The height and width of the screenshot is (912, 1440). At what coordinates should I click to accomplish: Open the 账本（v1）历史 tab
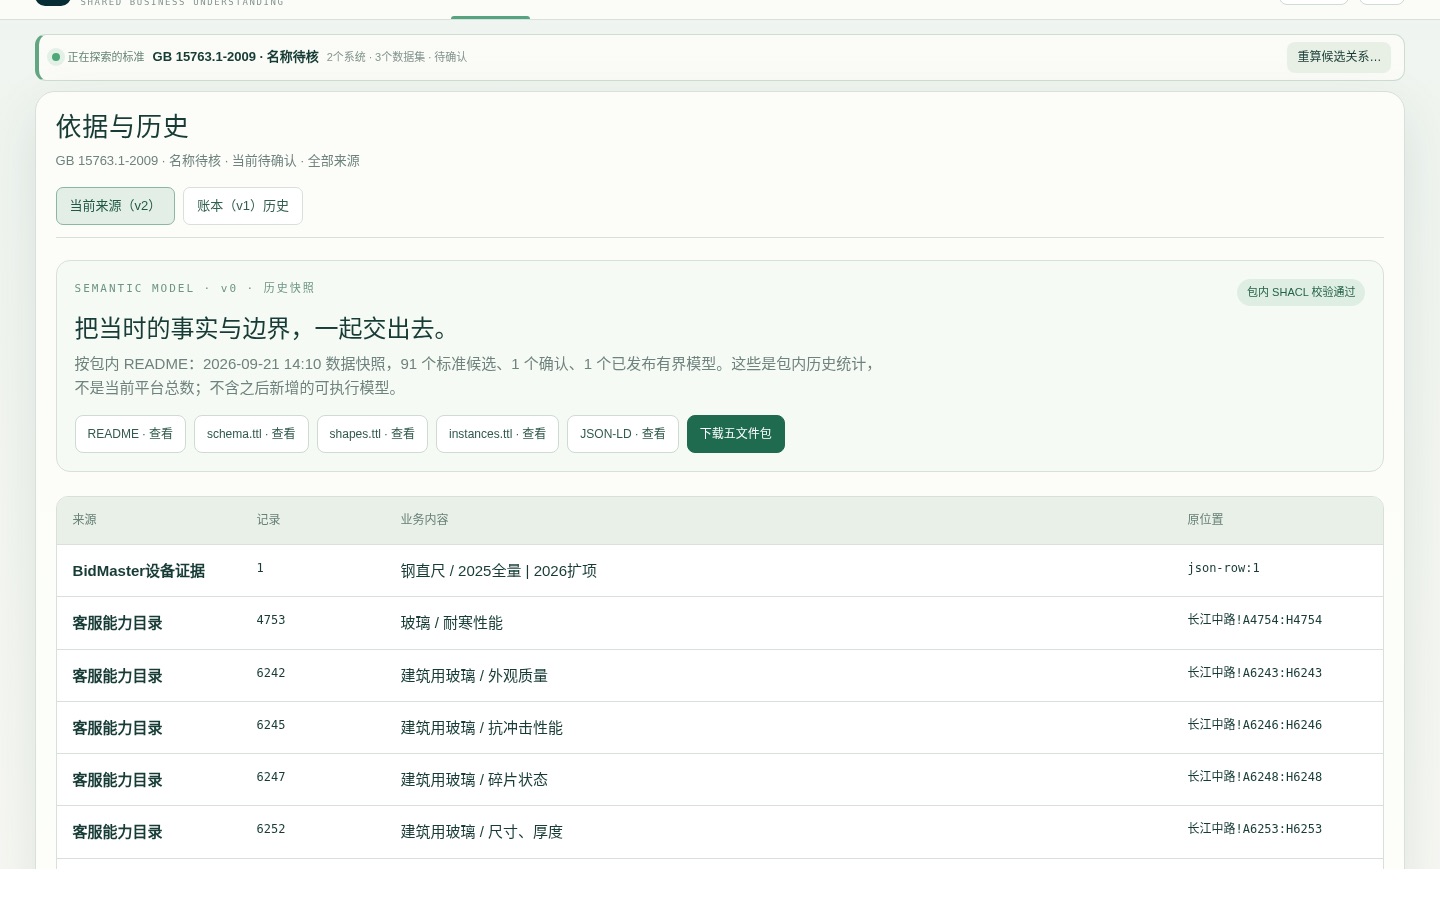243,206
